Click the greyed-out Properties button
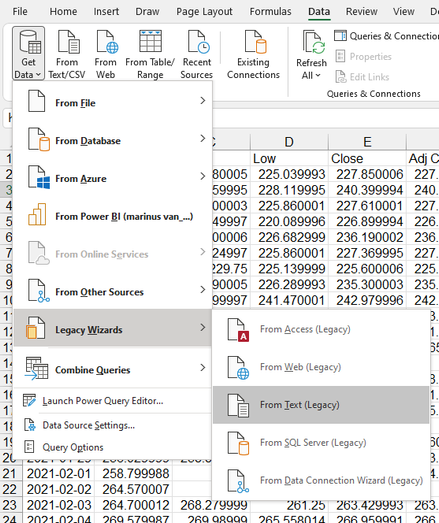439x523 pixels. tap(363, 56)
